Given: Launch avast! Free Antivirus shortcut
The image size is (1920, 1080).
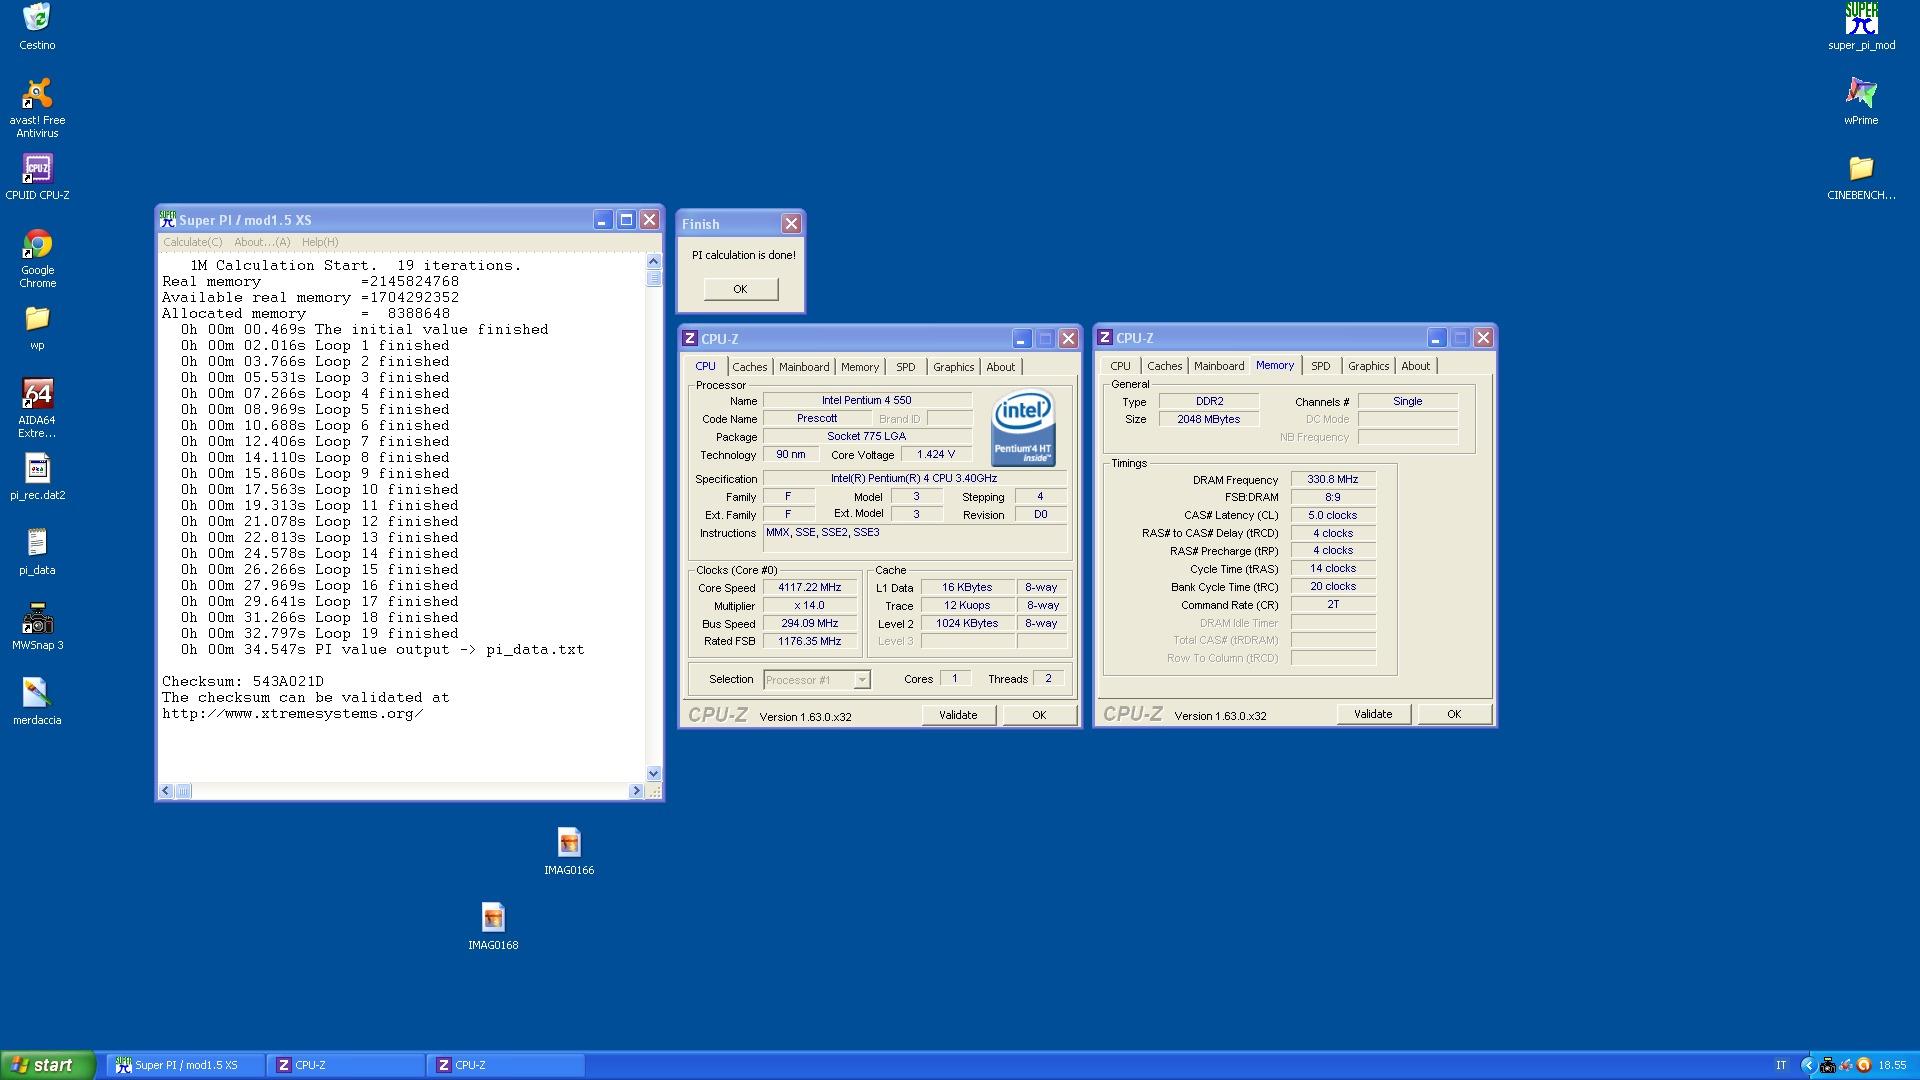Looking at the screenshot, I should coord(37,107).
